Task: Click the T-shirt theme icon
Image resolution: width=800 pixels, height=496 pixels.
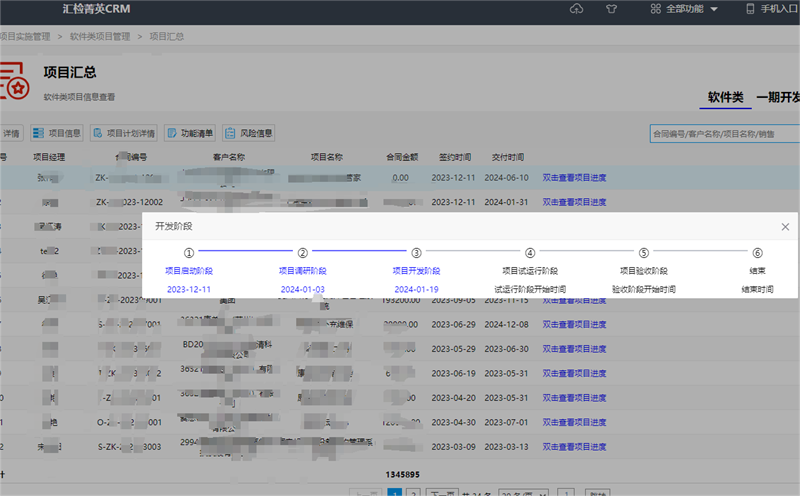Action: [x=609, y=9]
